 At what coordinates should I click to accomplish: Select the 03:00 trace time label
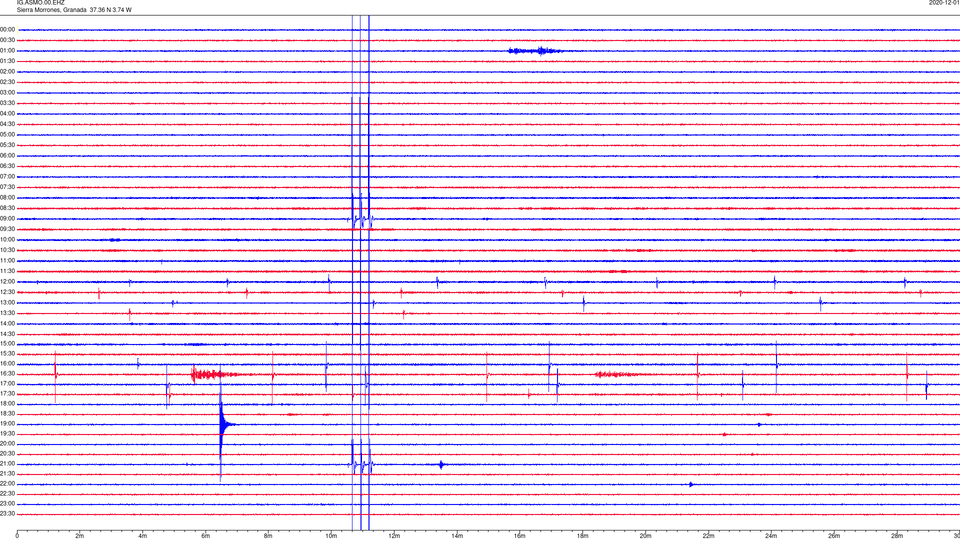(7, 92)
